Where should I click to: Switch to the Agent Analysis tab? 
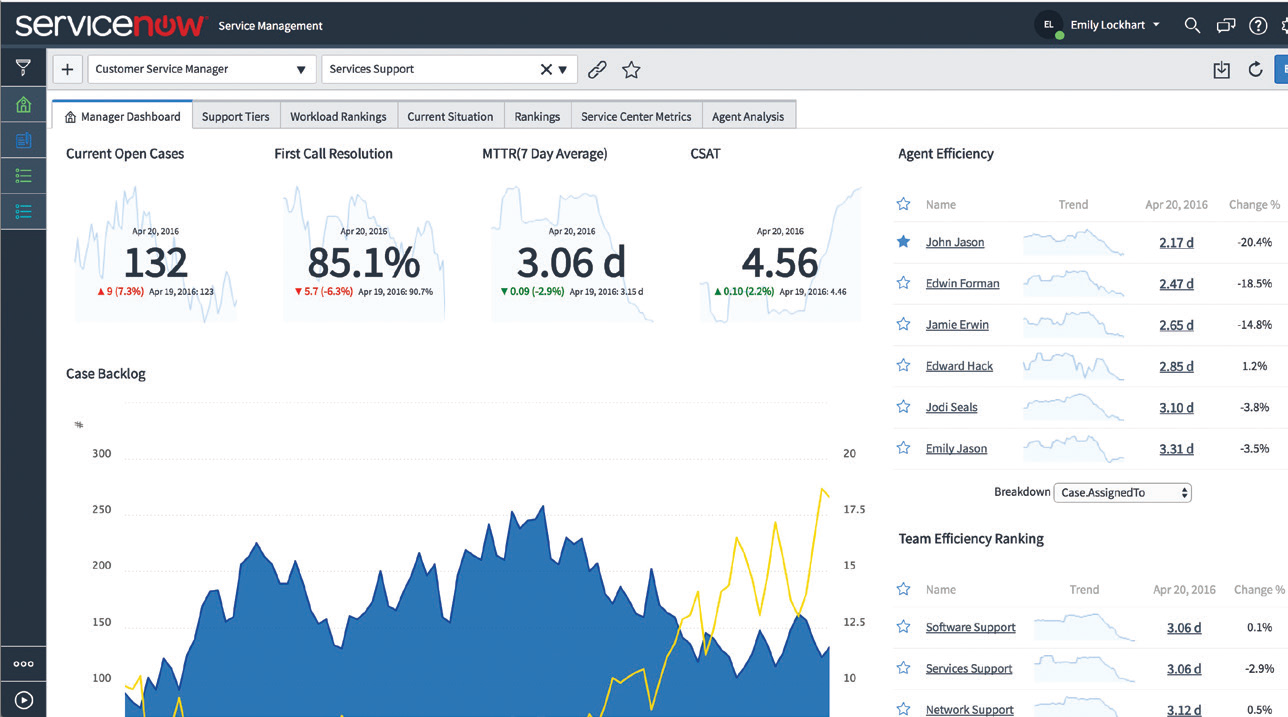[x=748, y=115]
